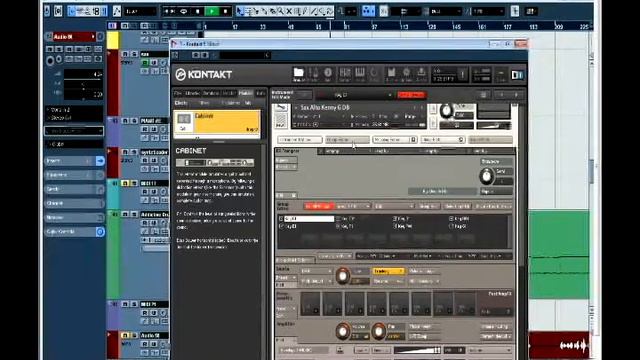Expand Inserts section in Cubase inspector
Viewport: 640px width, 360px height.
pos(74,161)
